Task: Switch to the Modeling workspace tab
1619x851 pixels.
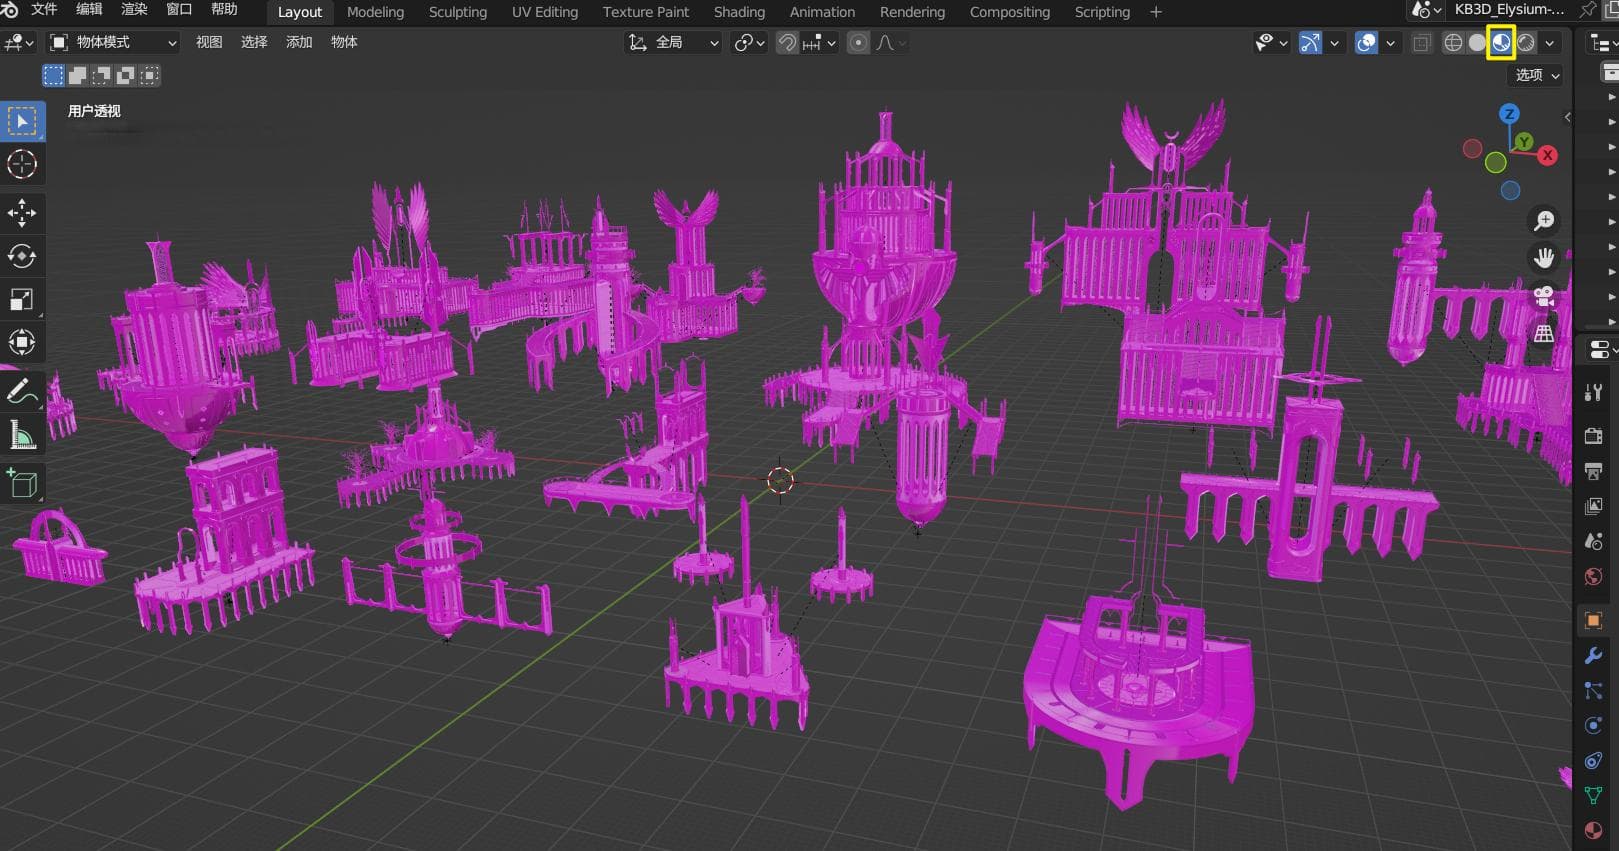Action: click(375, 12)
